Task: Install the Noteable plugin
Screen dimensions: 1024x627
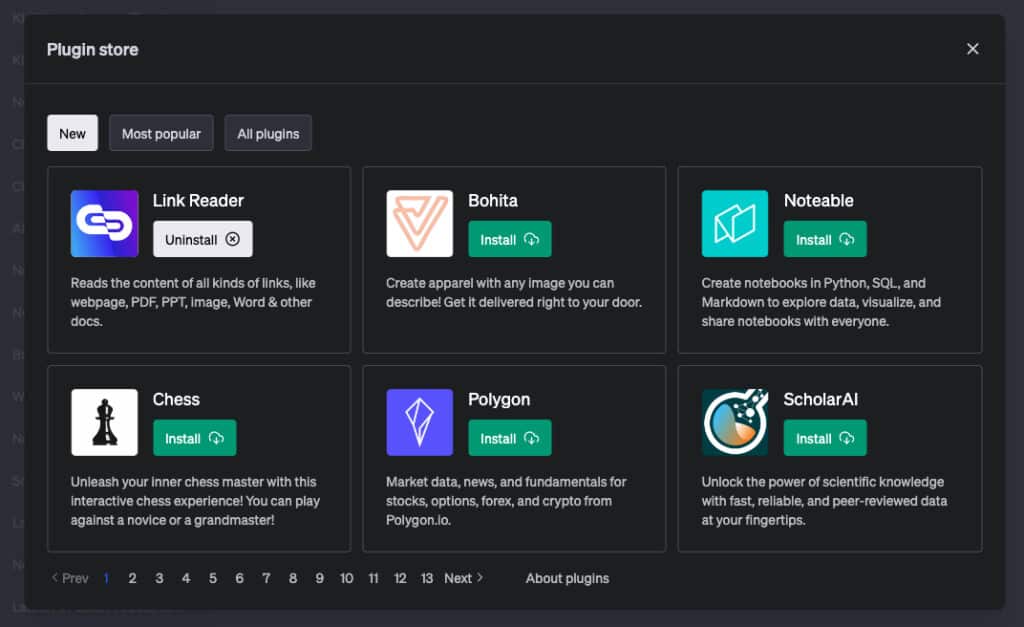Action: (x=825, y=239)
